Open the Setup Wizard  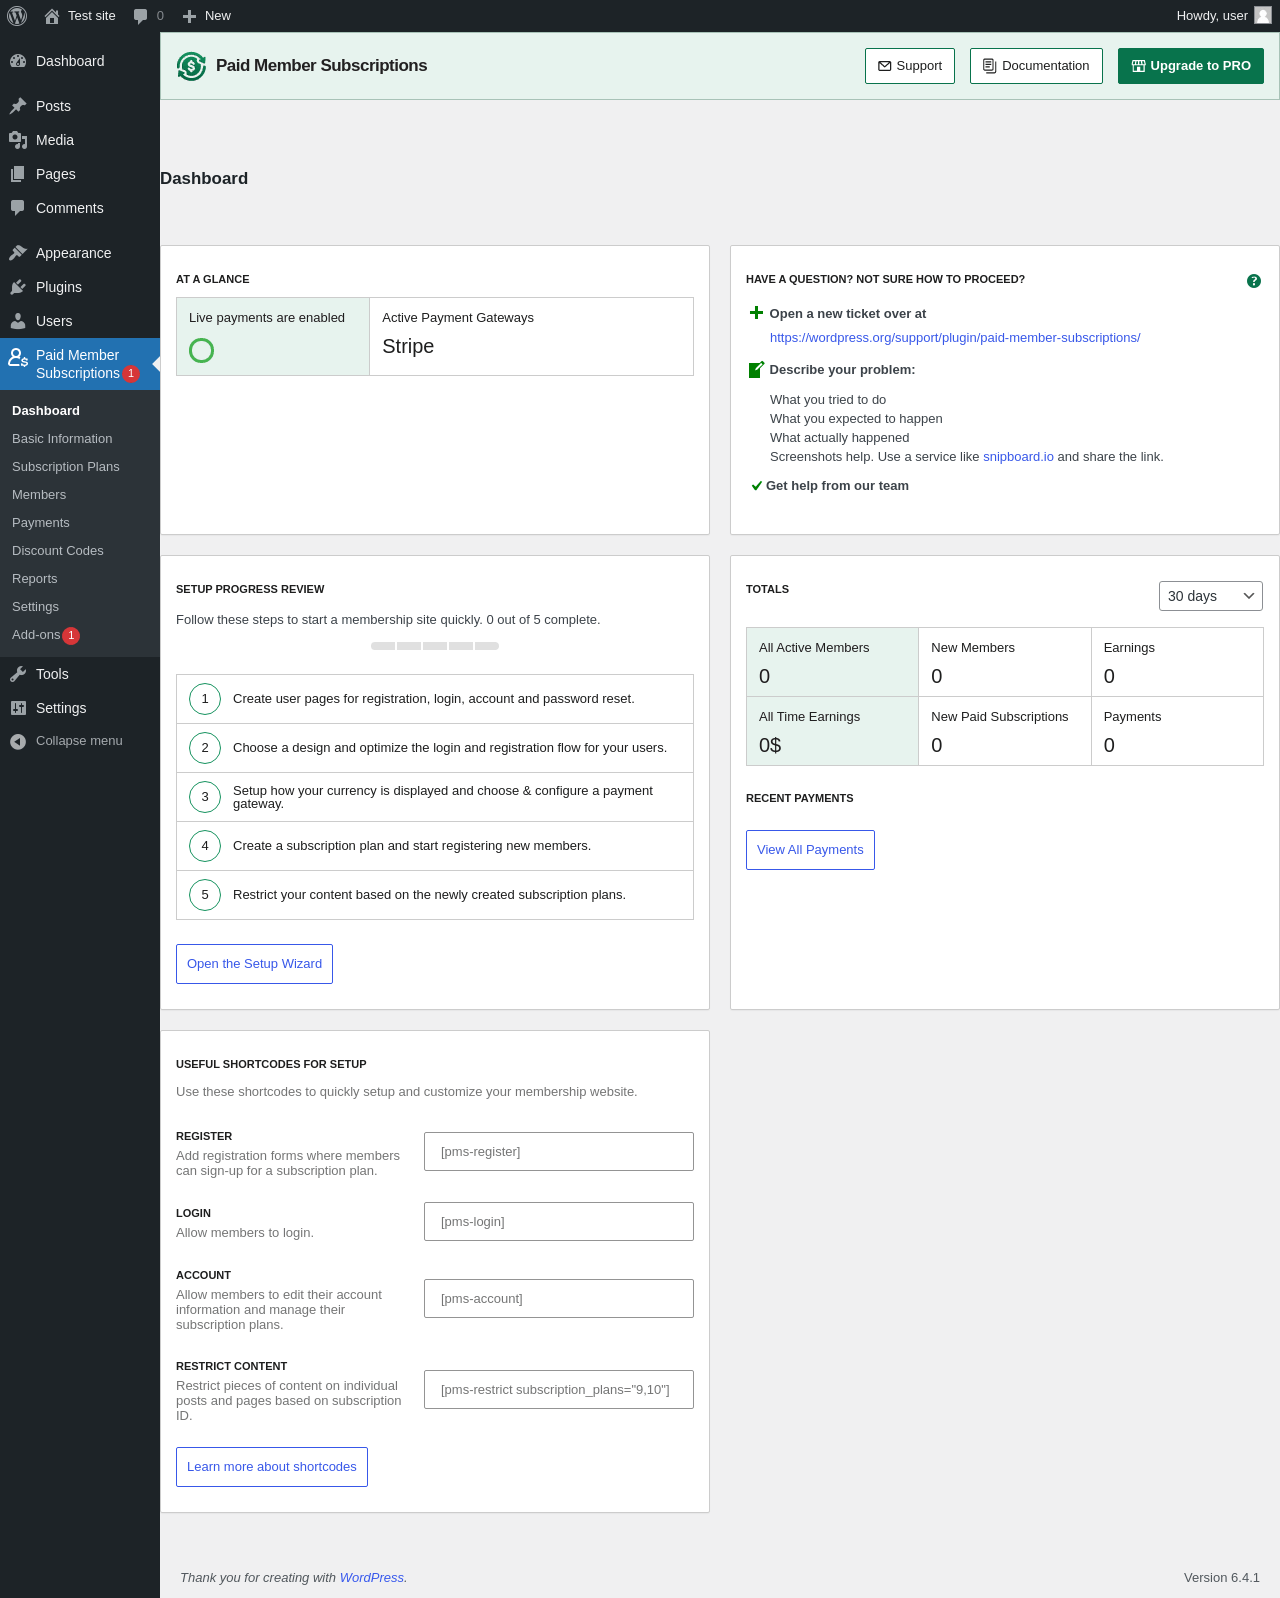click(254, 964)
